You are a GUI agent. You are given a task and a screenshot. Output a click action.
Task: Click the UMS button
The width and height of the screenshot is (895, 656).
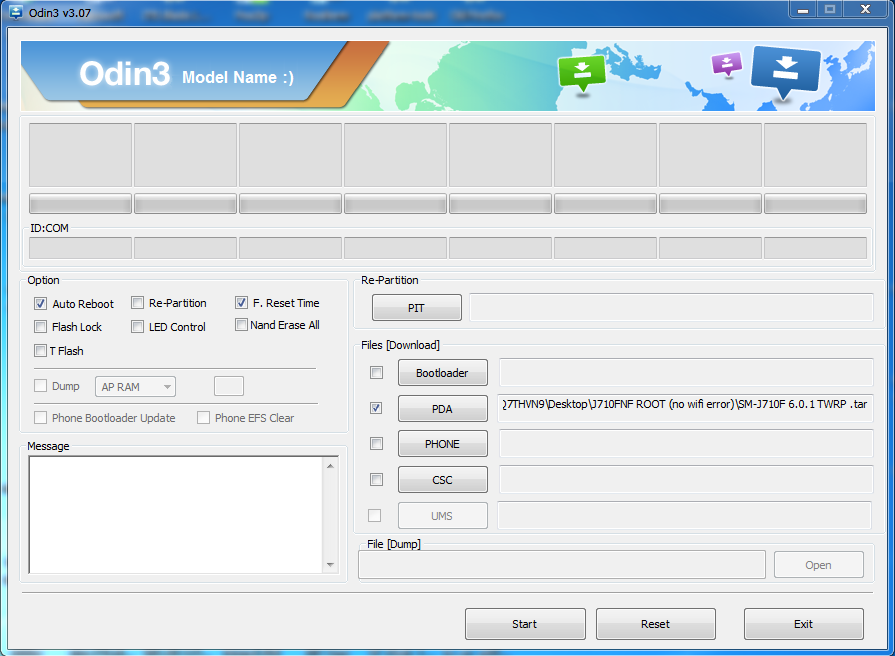442,516
